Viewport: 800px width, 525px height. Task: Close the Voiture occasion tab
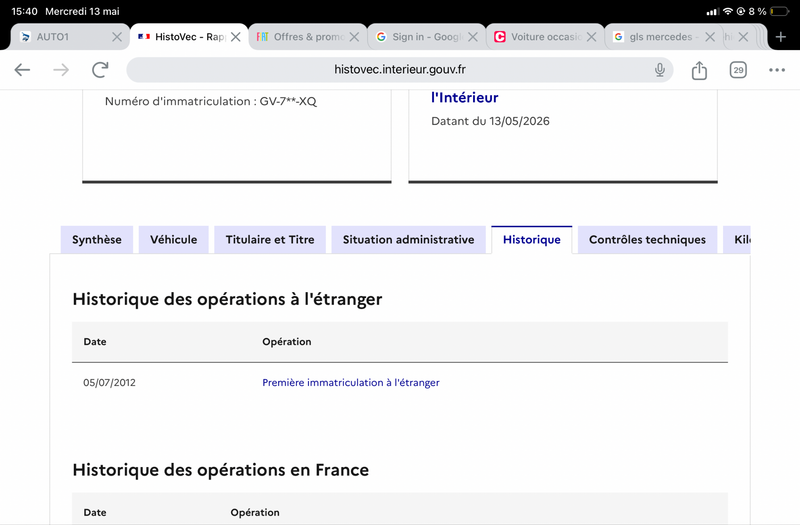tap(591, 37)
